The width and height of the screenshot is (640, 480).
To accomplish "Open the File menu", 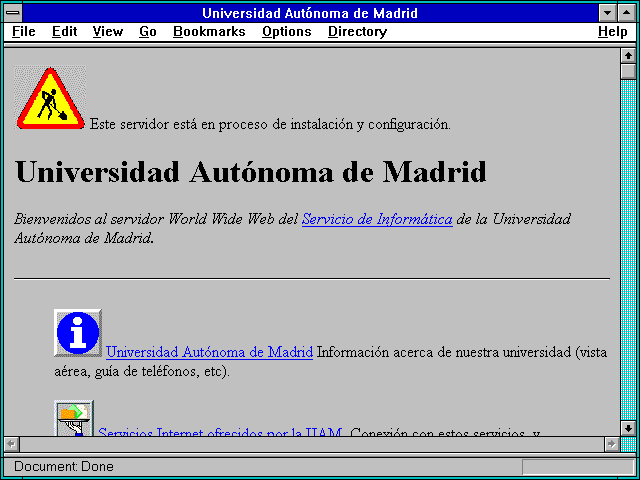I will 24,32.
